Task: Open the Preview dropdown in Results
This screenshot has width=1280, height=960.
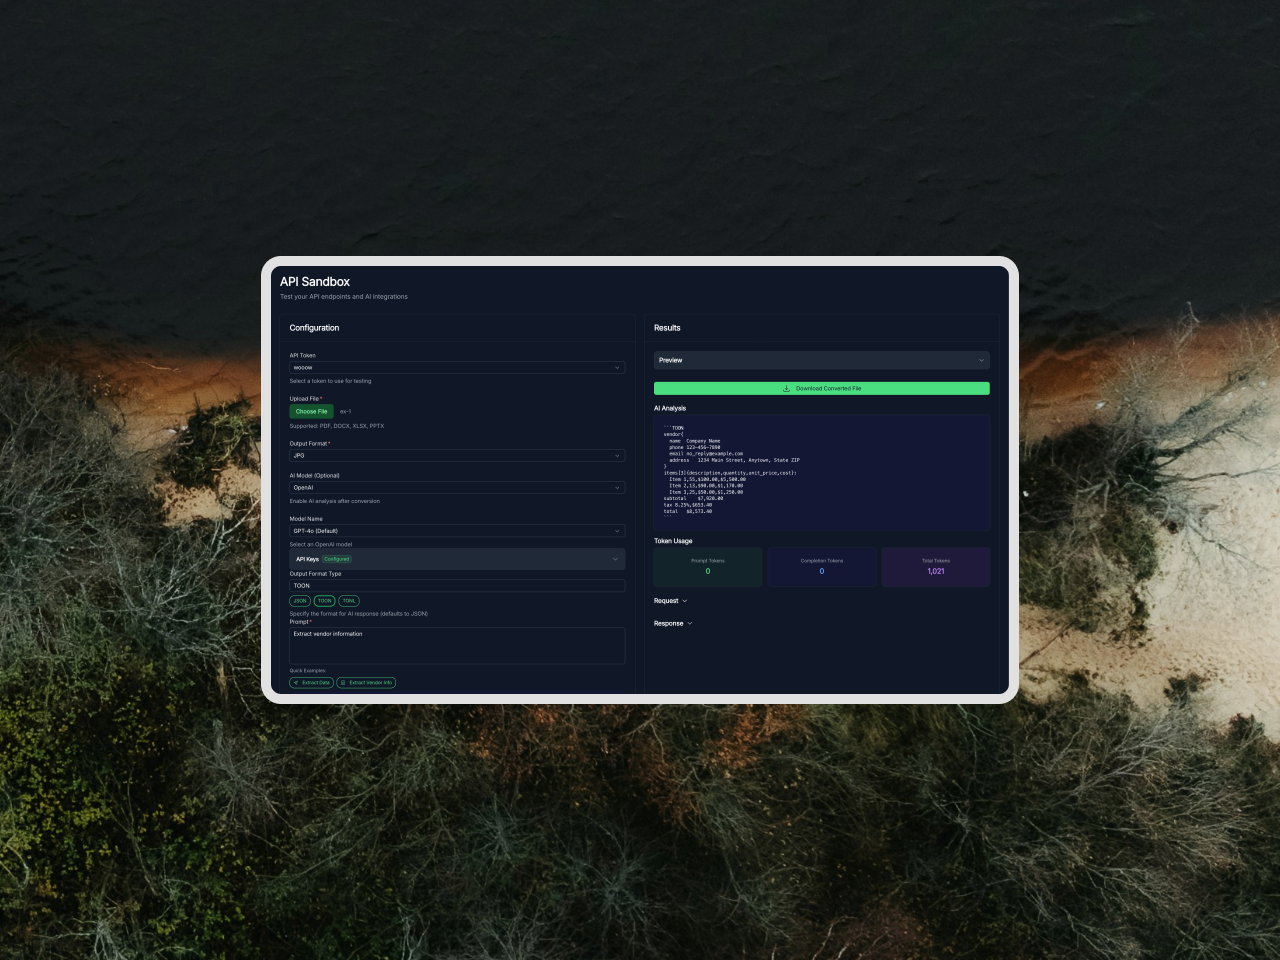Action: [x=821, y=360]
